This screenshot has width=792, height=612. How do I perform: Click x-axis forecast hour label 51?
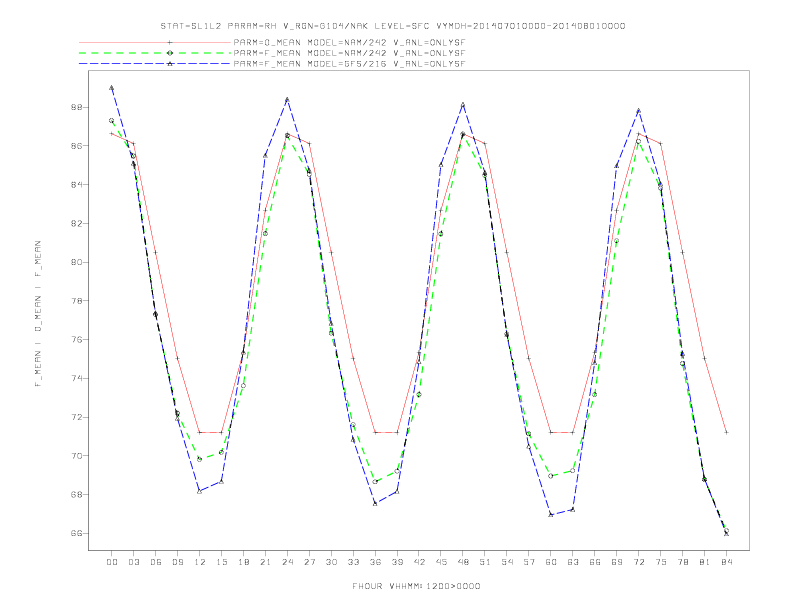pyautogui.click(x=485, y=562)
